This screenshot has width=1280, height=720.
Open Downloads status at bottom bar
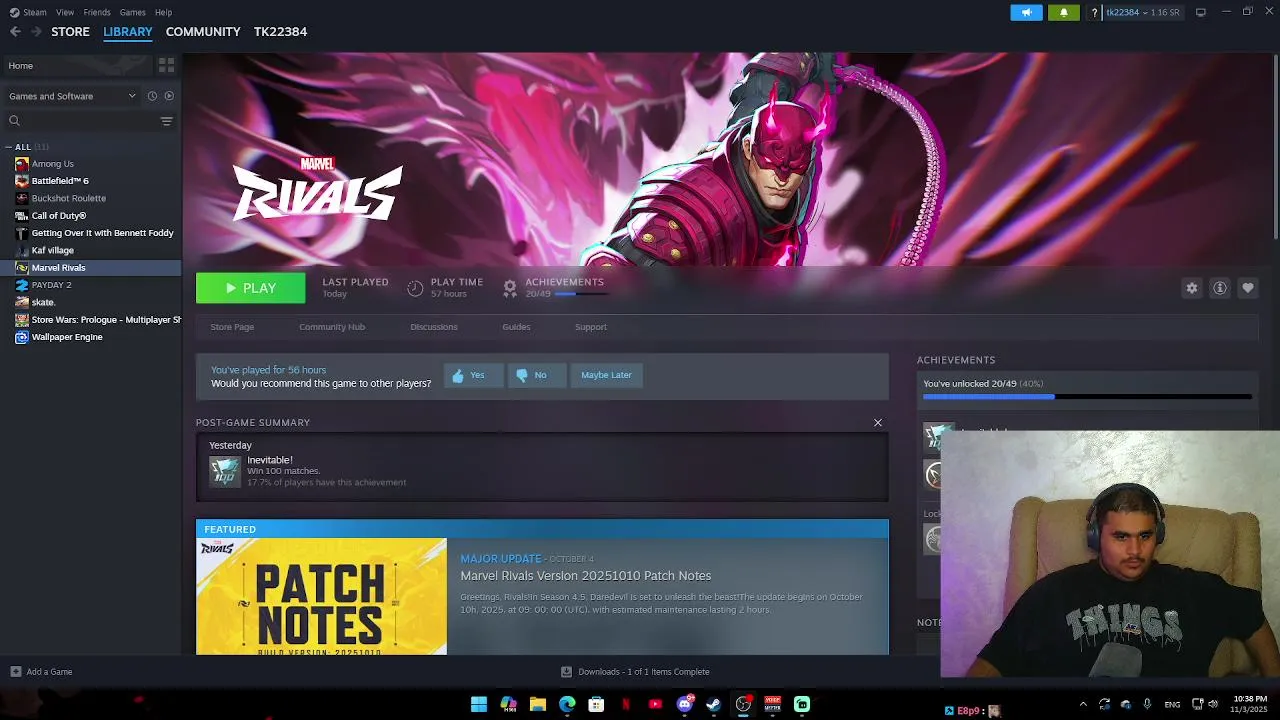click(x=635, y=672)
